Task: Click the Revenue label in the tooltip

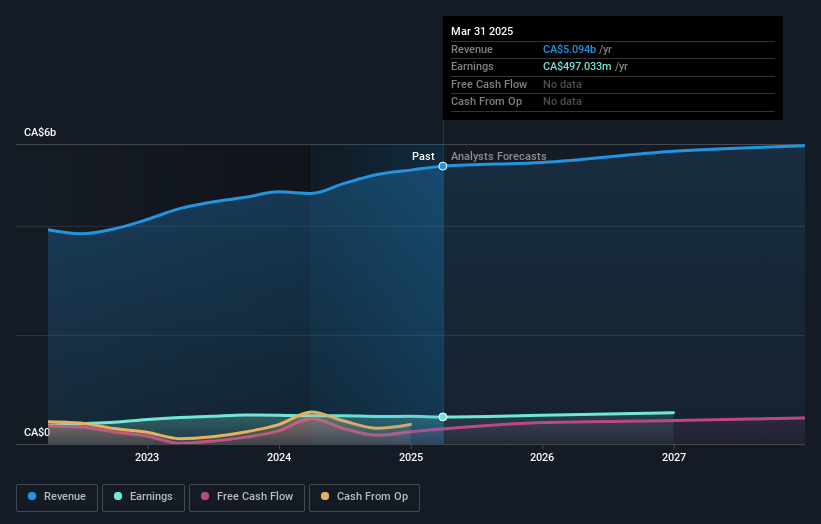Action: [x=472, y=49]
